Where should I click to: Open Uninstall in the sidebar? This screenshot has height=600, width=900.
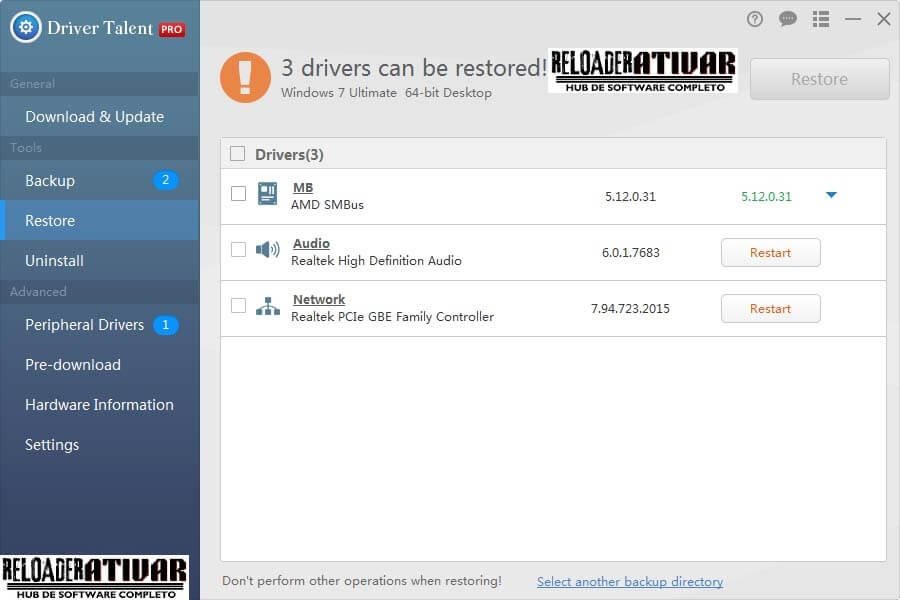(x=100, y=261)
